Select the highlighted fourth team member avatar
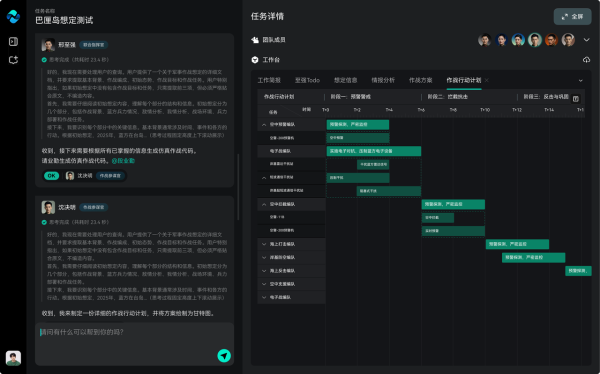The image size is (600, 374). [x=535, y=40]
